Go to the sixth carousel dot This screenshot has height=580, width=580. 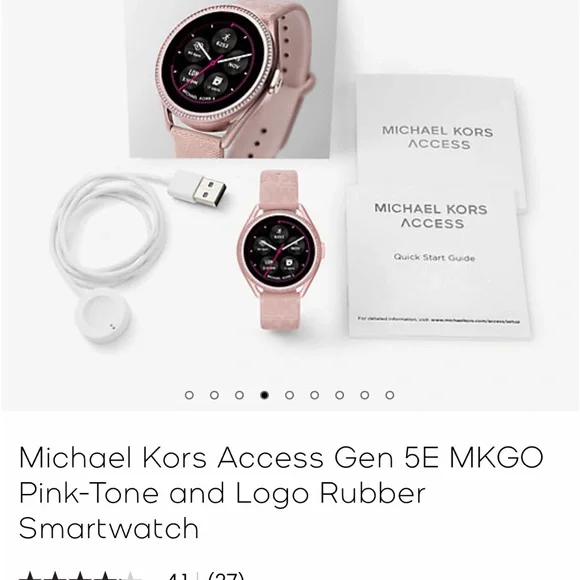(314, 395)
